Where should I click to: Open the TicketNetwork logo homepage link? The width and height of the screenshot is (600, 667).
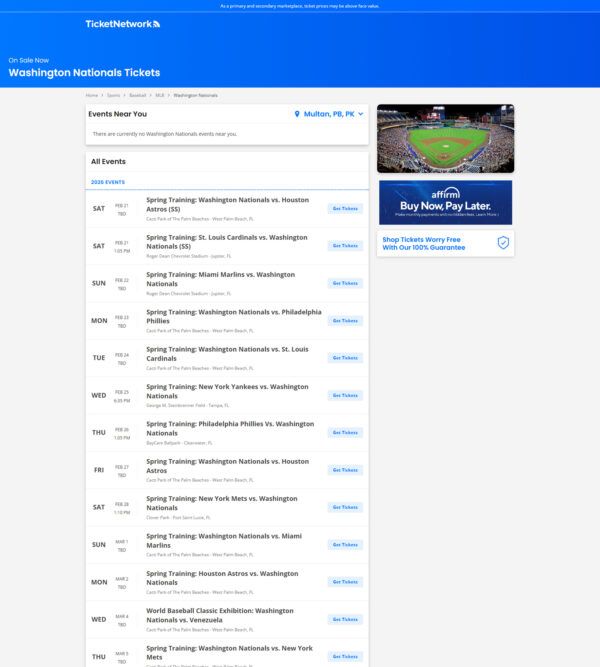123,24
